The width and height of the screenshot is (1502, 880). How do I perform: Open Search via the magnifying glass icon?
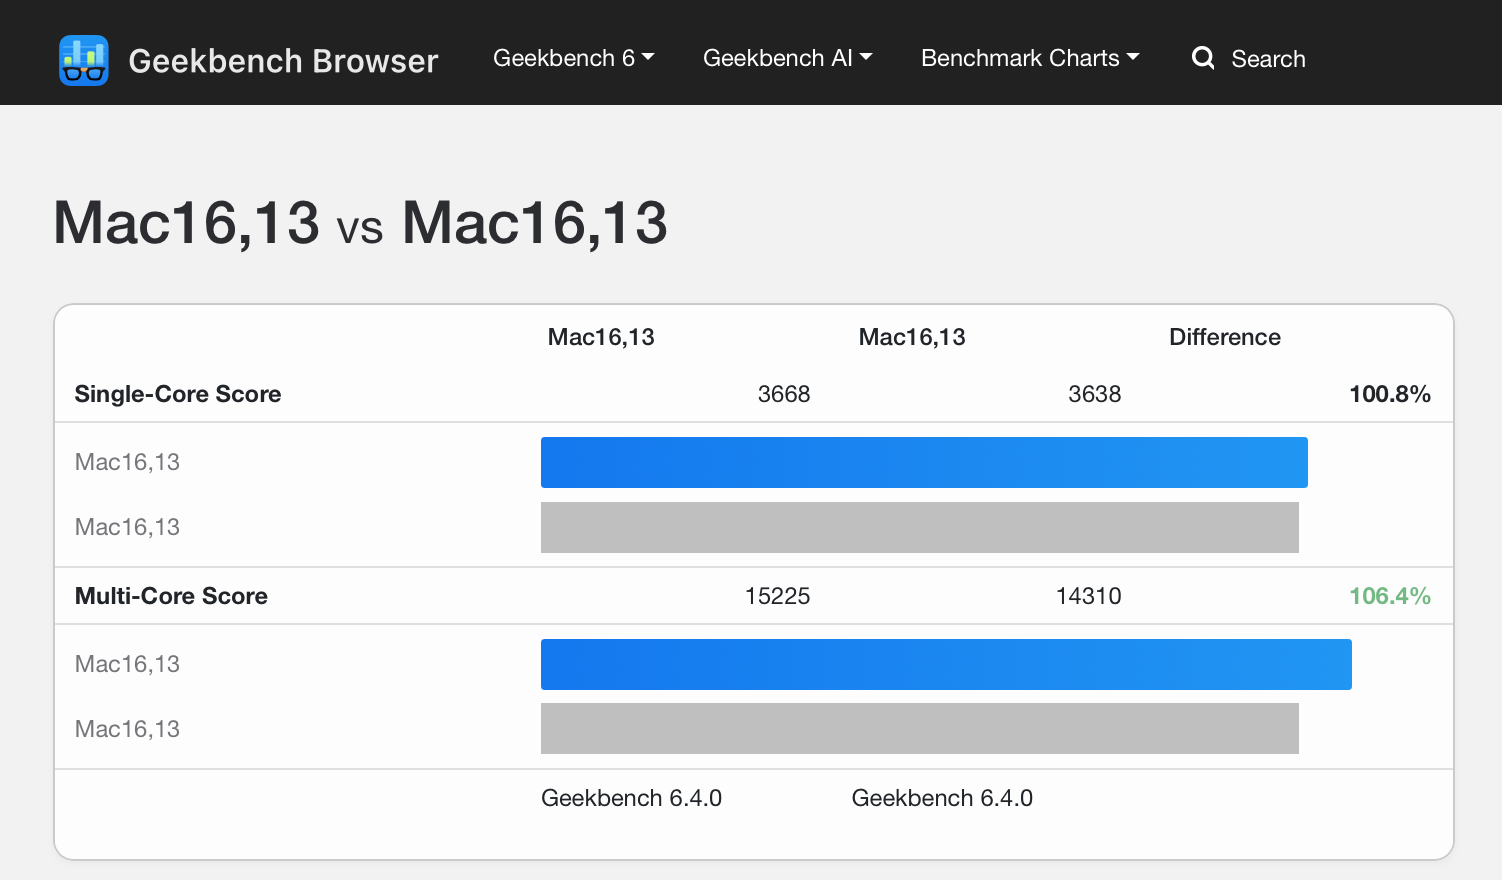click(1203, 58)
